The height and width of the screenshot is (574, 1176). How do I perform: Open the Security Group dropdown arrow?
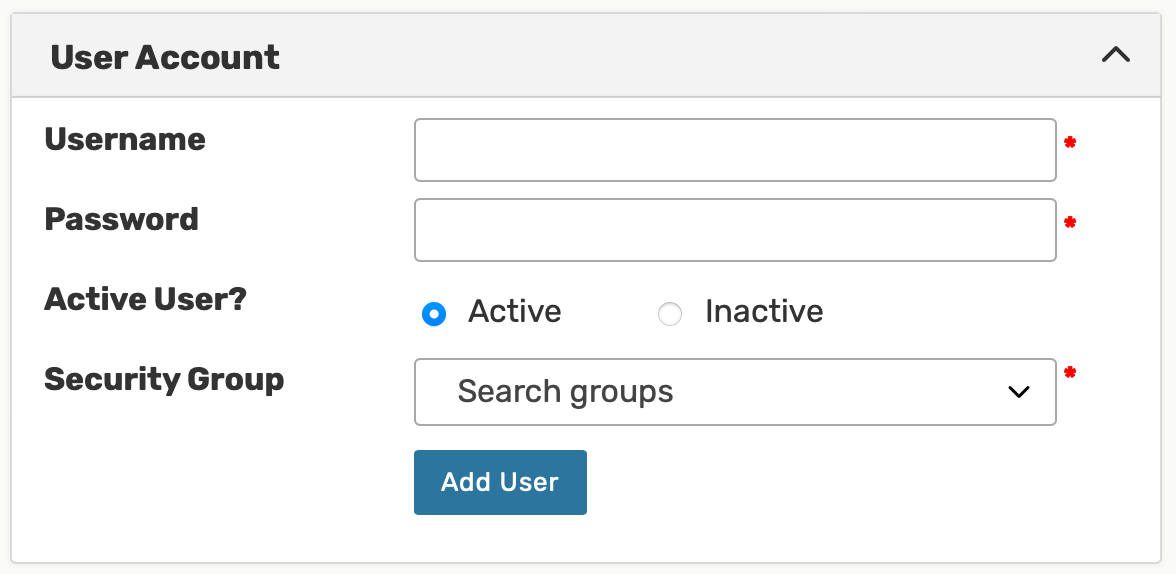(1018, 392)
